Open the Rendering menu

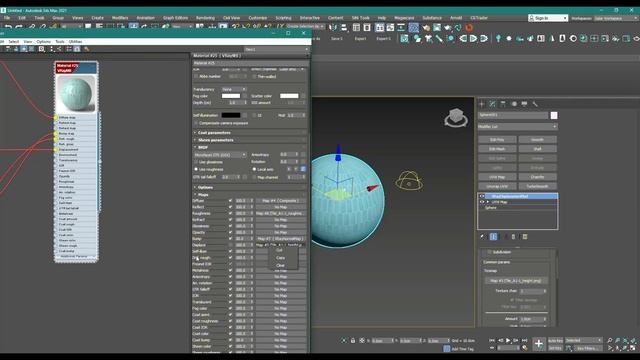click(205, 18)
